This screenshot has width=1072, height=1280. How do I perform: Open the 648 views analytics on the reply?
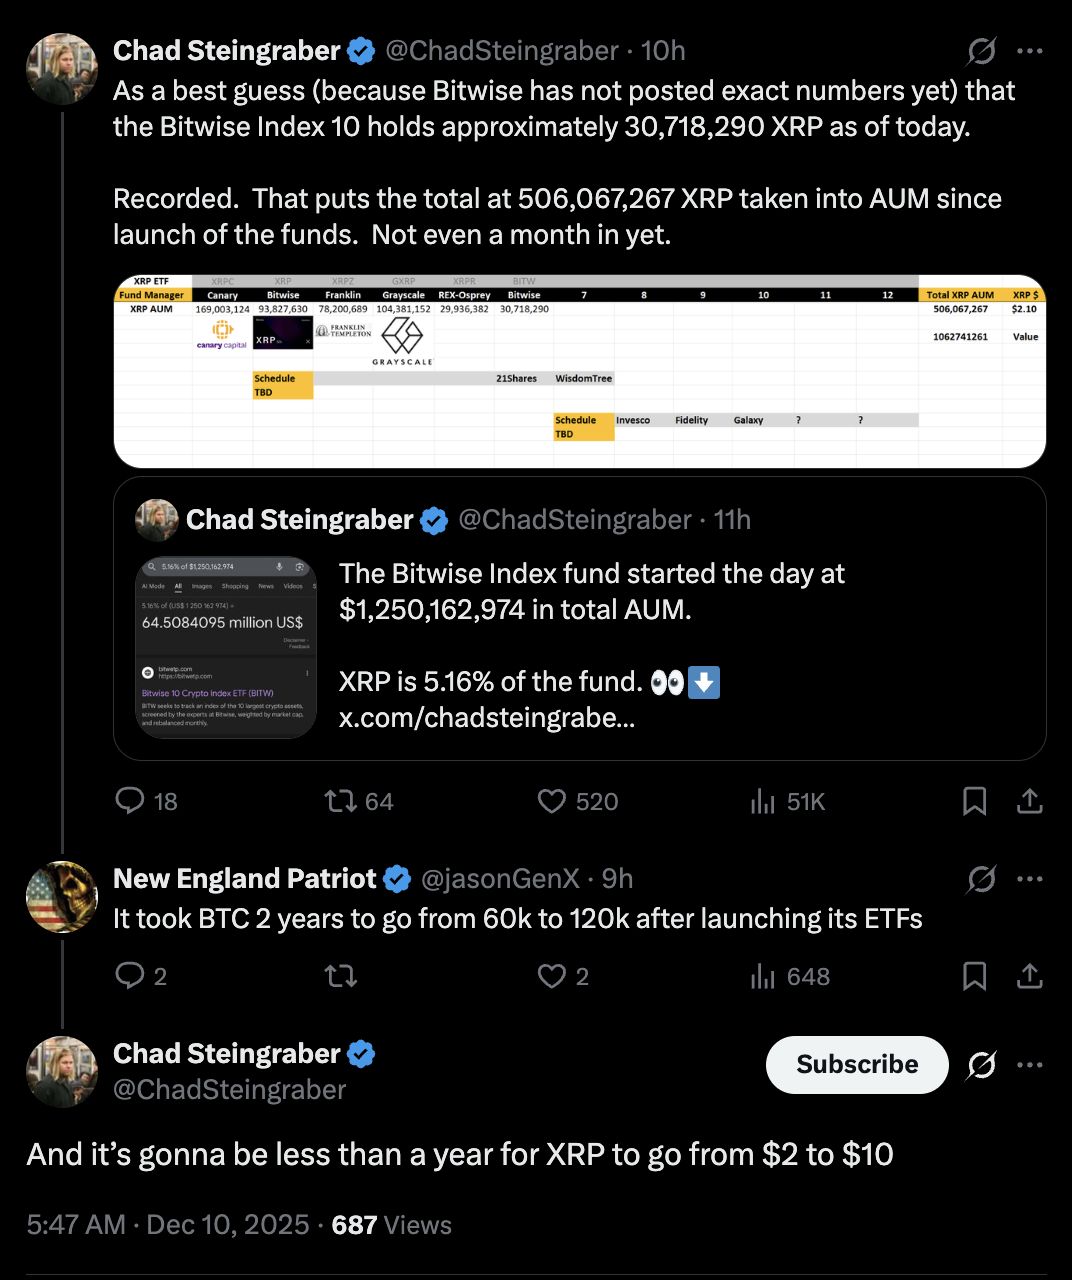[x=764, y=976]
